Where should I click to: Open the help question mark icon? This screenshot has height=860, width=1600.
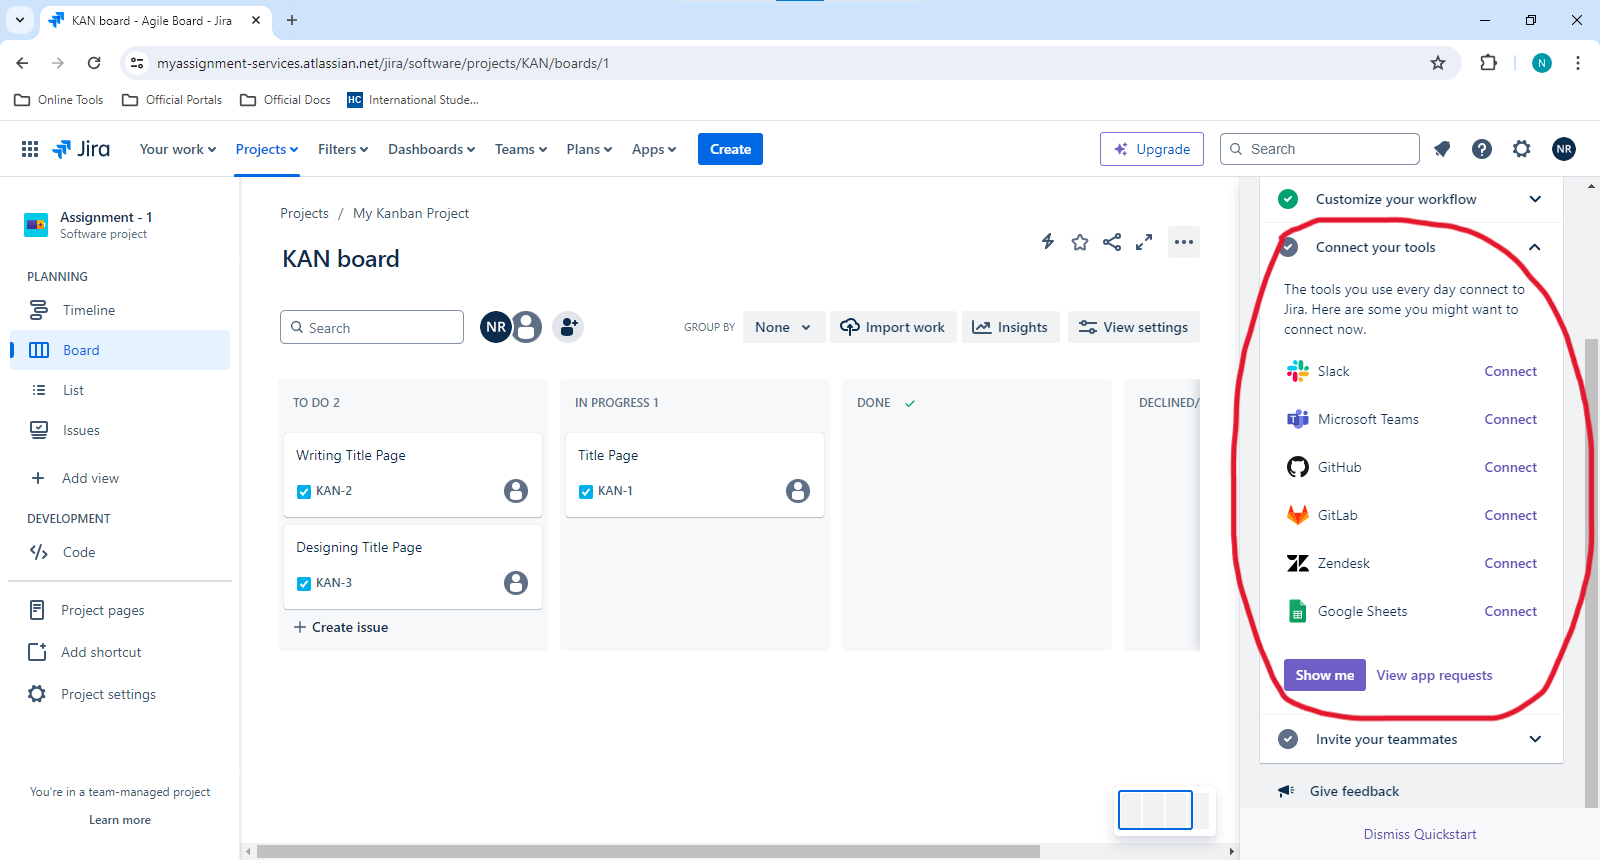[x=1482, y=149]
